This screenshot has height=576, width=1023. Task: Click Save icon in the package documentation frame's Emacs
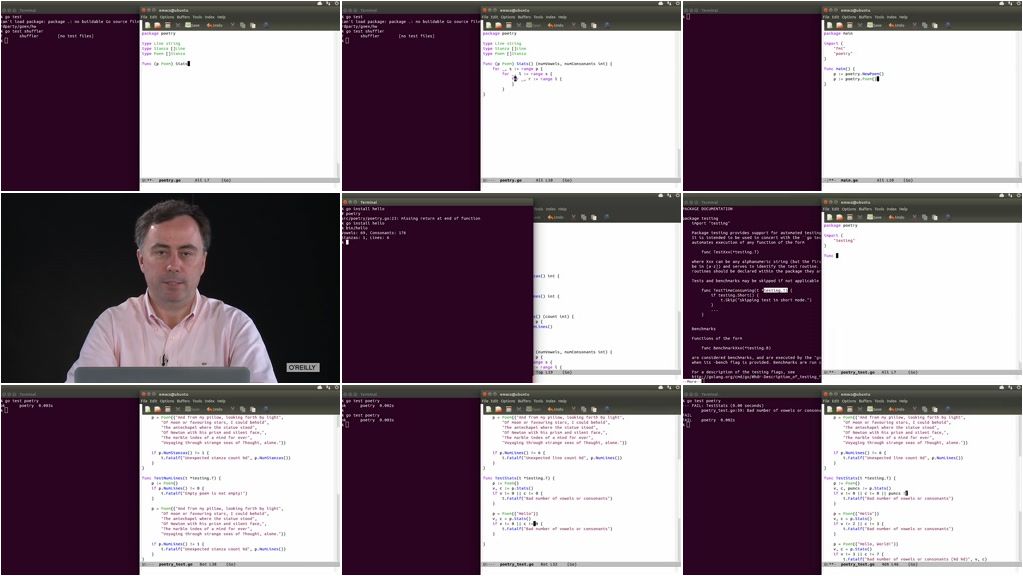(875, 217)
